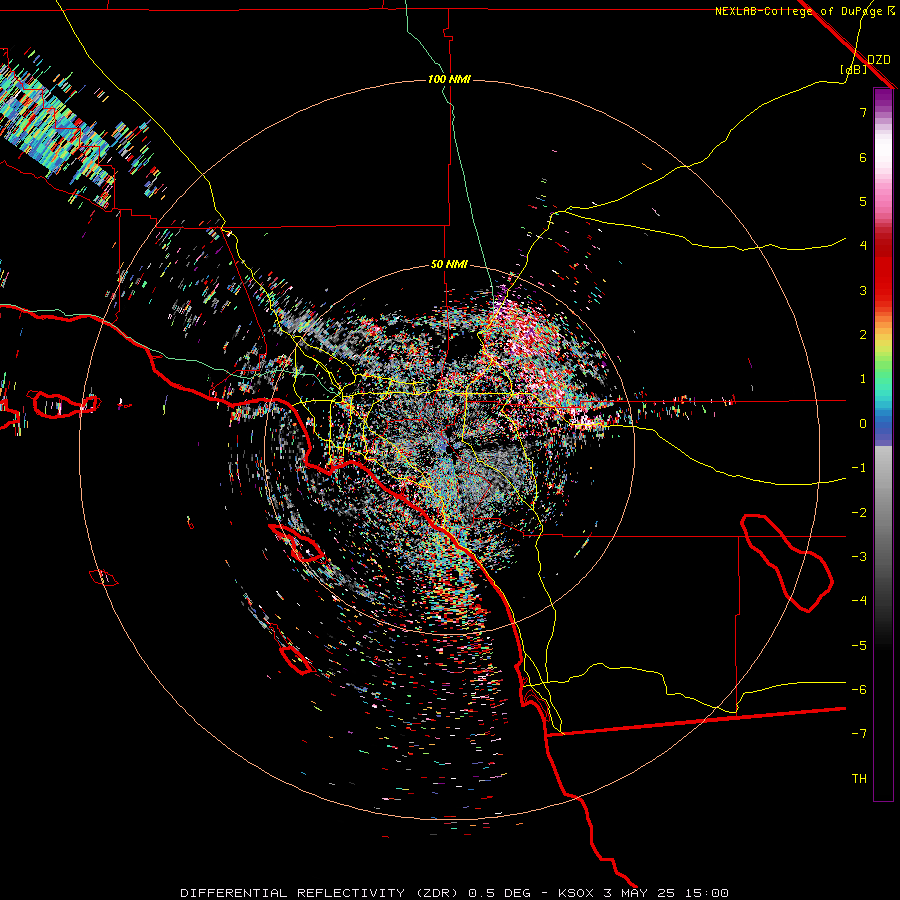Click the -6 value on the color scale
The width and height of the screenshot is (900, 900).
click(859, 690)
